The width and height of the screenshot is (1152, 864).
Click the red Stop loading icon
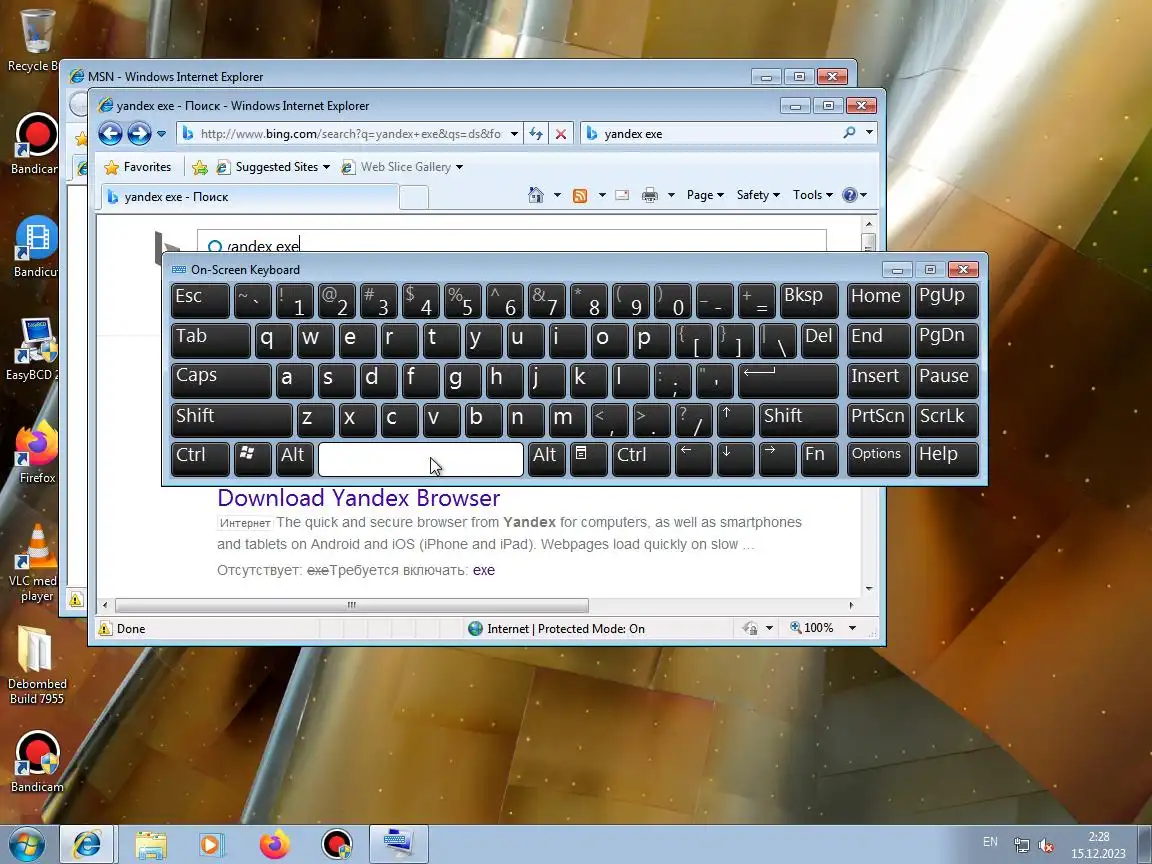click(561, 134)
